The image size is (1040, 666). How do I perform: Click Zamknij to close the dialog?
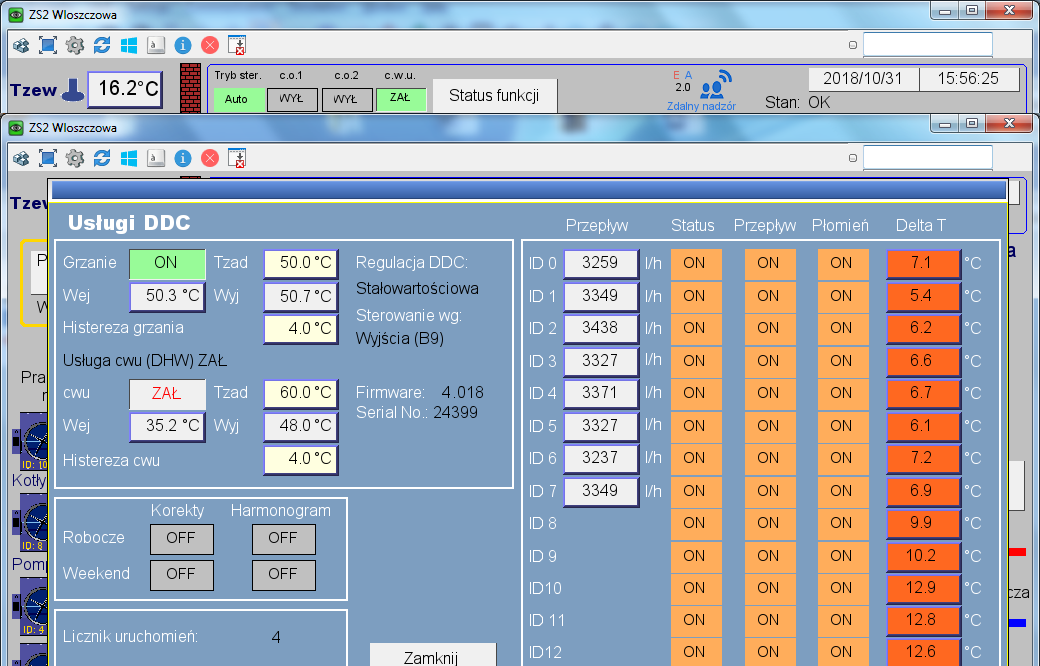click(x=432, y=655)
